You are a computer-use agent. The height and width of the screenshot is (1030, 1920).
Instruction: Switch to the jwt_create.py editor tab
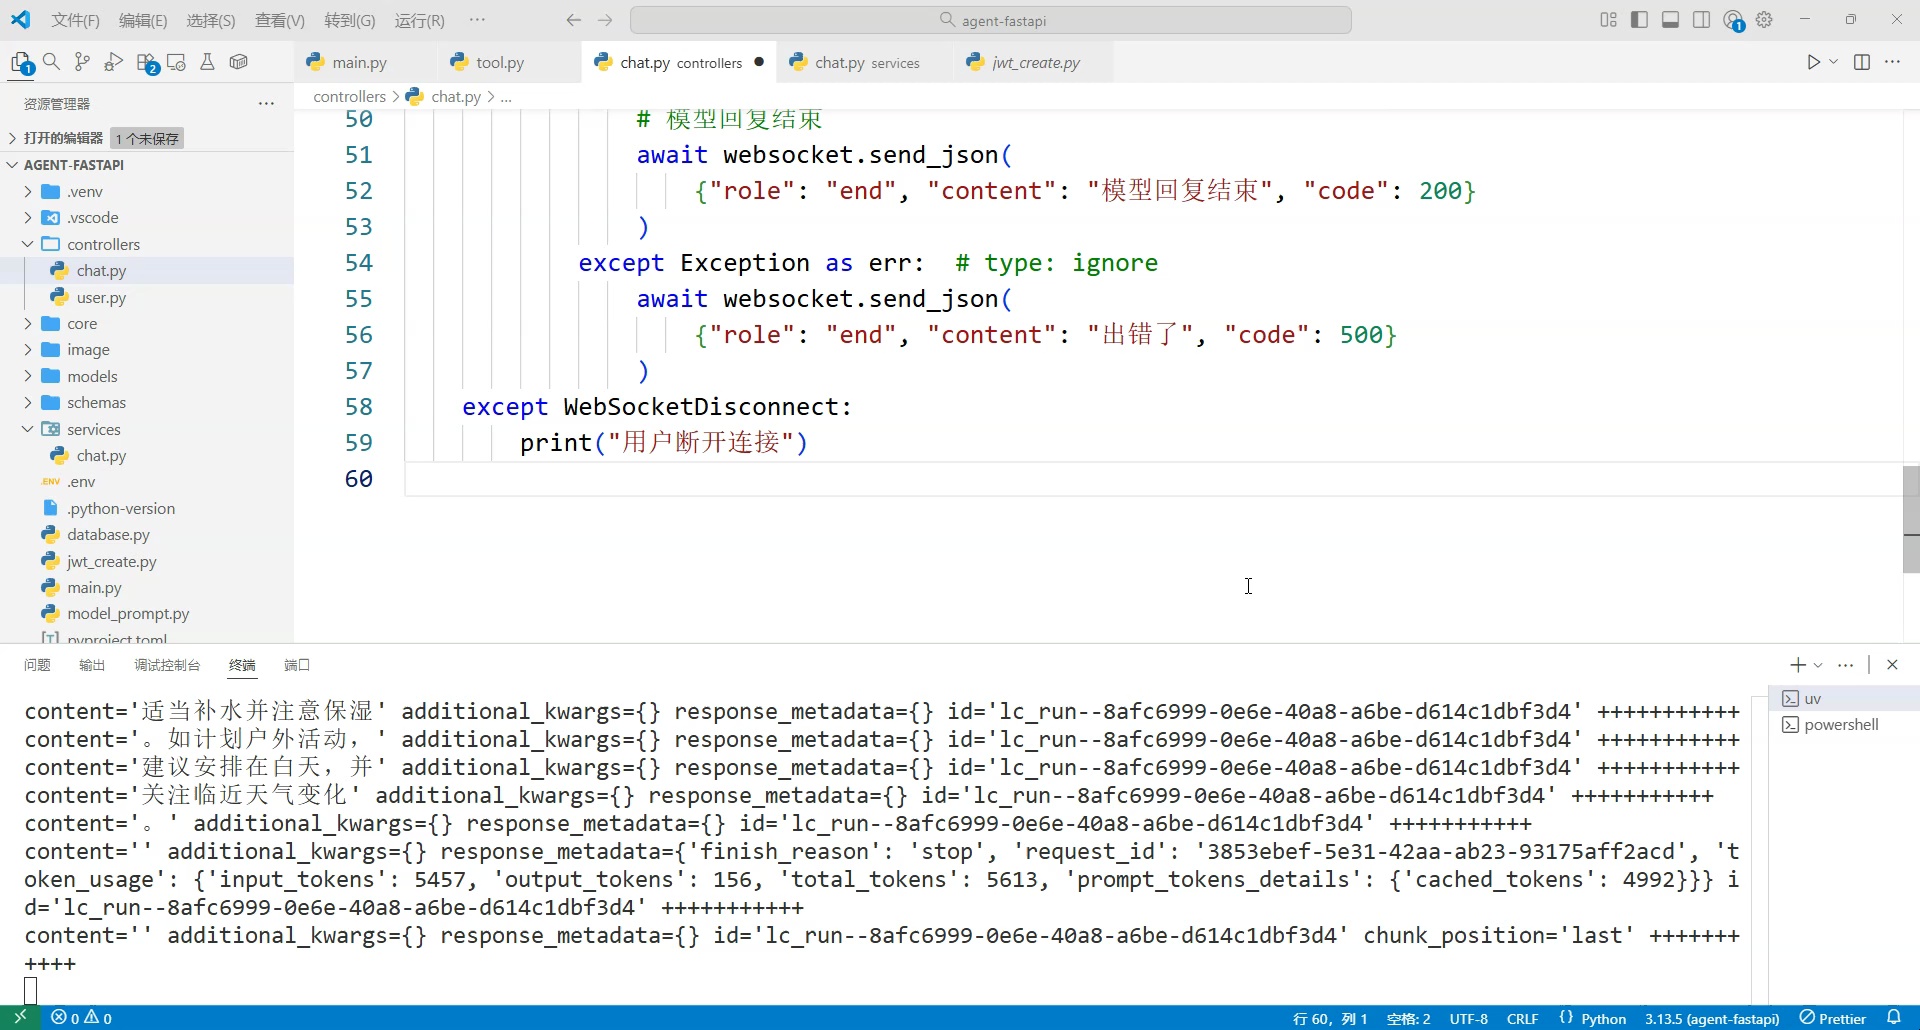(1036, 62)
